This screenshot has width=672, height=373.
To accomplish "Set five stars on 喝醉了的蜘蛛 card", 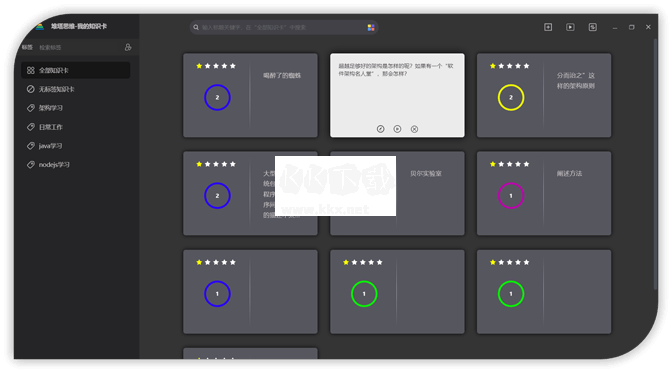I will click(233, 66).
